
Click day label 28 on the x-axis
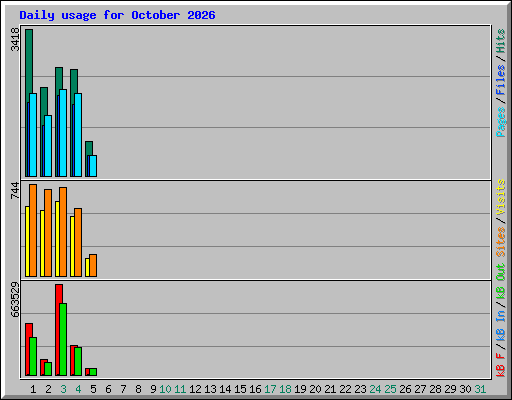click(435, 389)
